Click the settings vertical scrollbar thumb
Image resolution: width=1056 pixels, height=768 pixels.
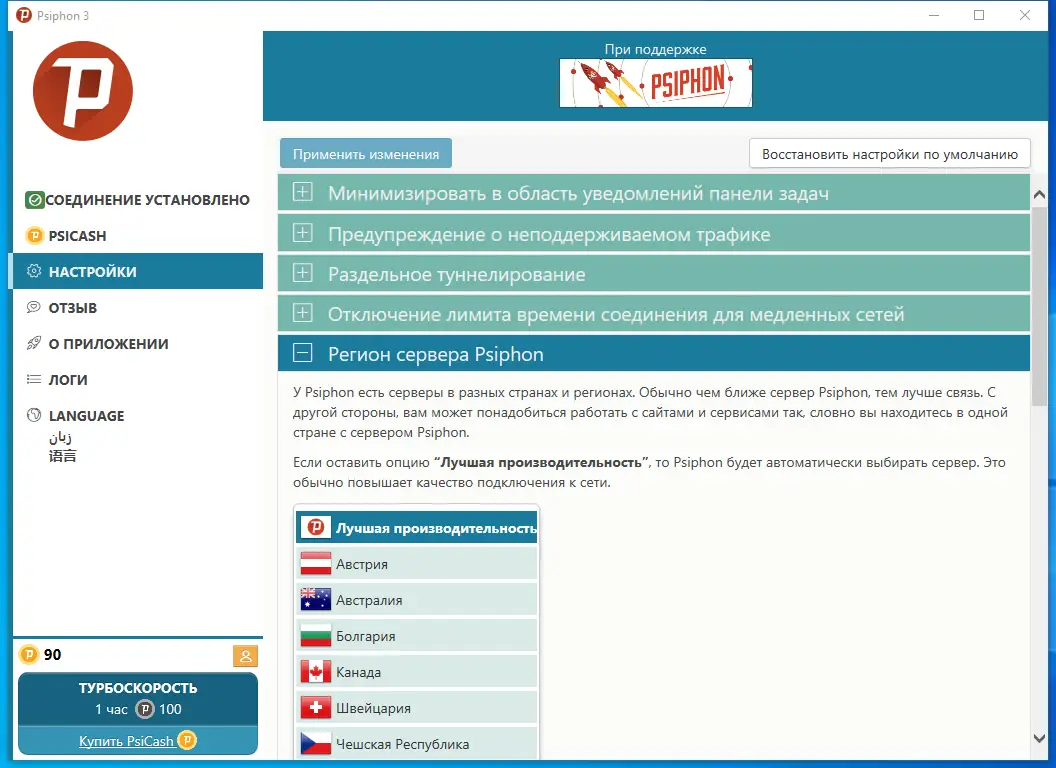coord(1039,307)
